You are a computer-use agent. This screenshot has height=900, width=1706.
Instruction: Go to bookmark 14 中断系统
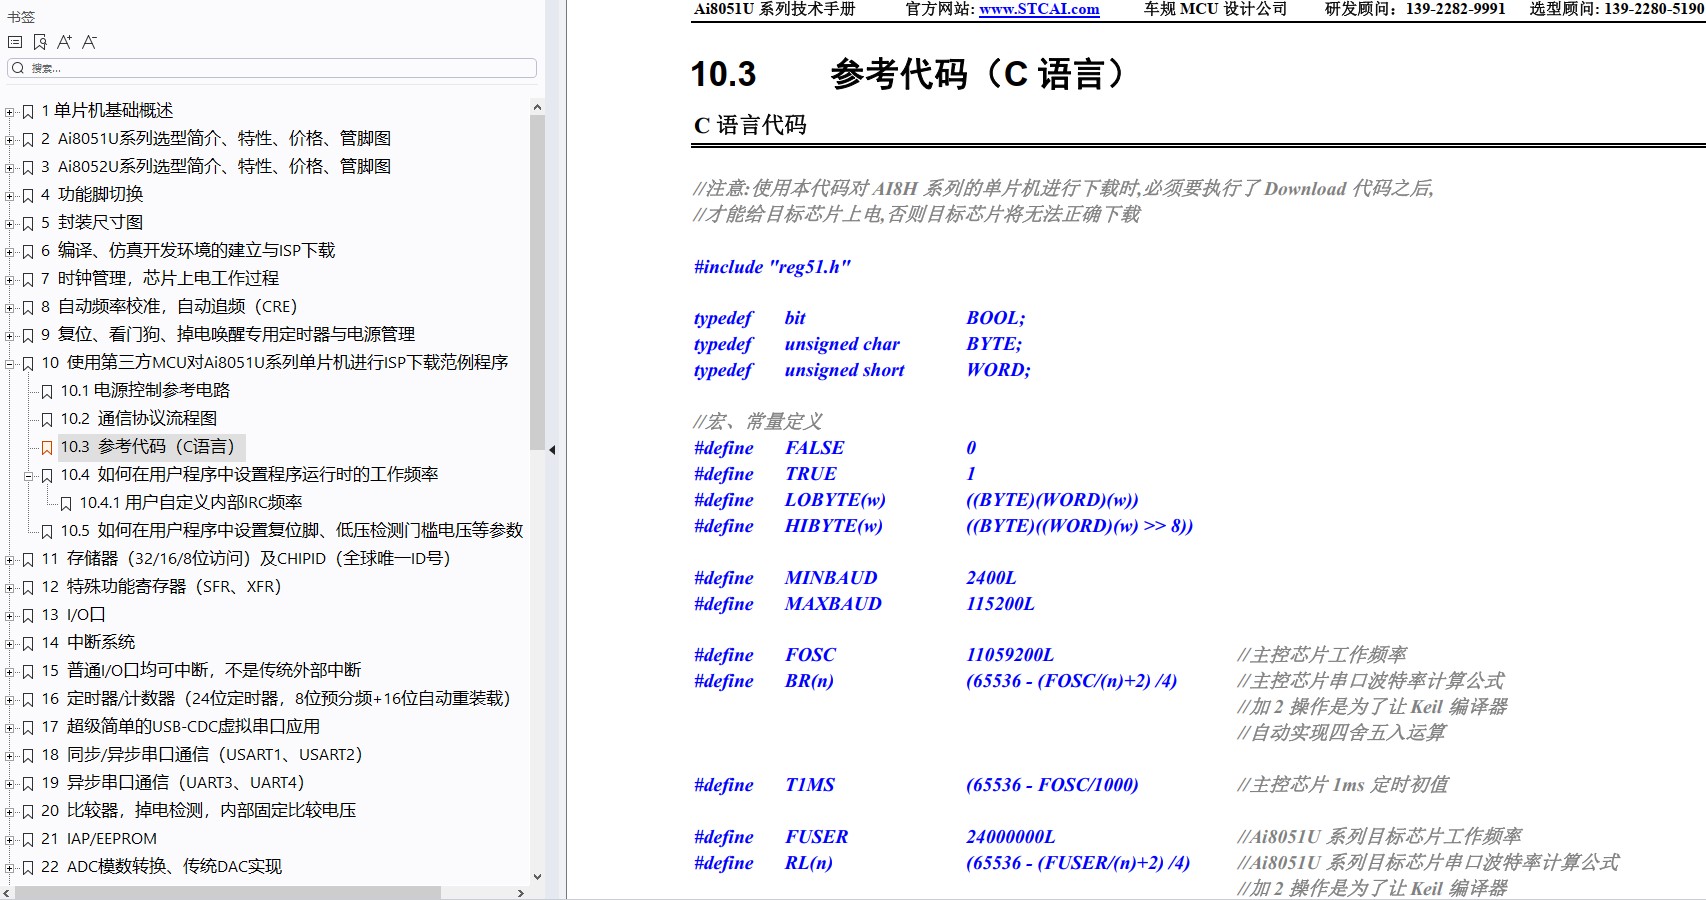pyautogui.click(x=88, y=643)
